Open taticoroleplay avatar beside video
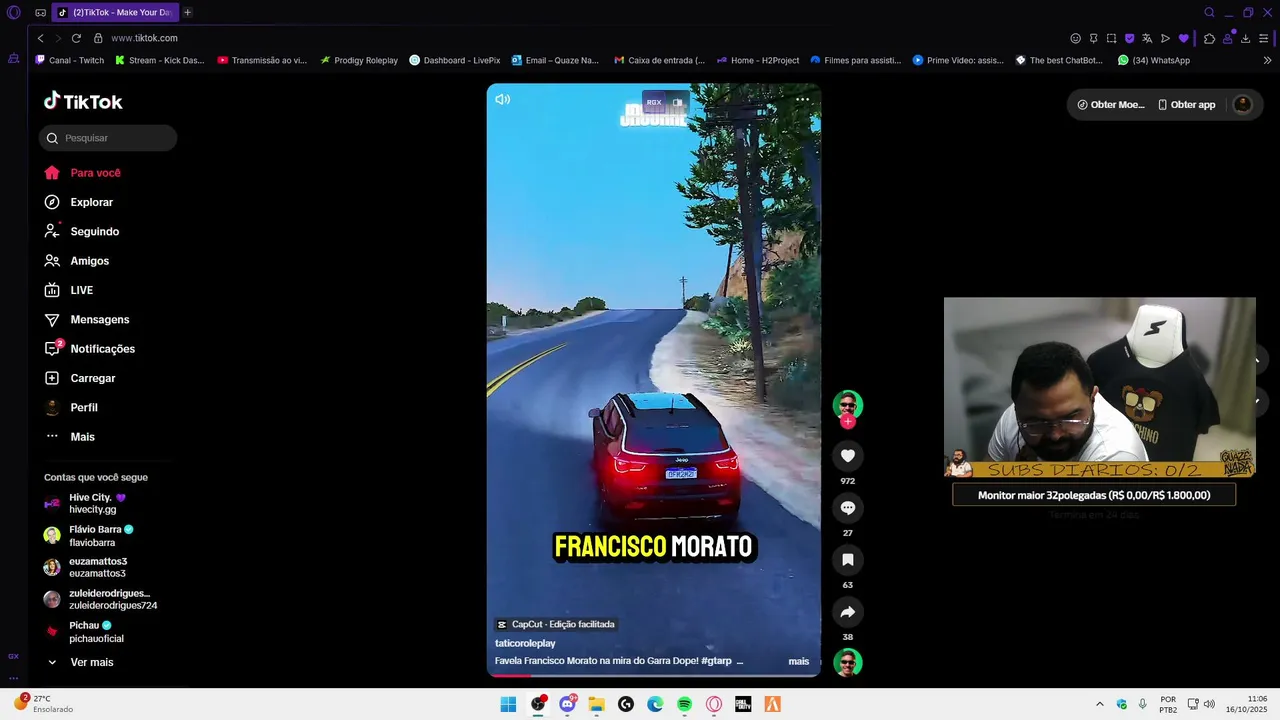The image size is (1280, 720). click(x=848, y=404)
